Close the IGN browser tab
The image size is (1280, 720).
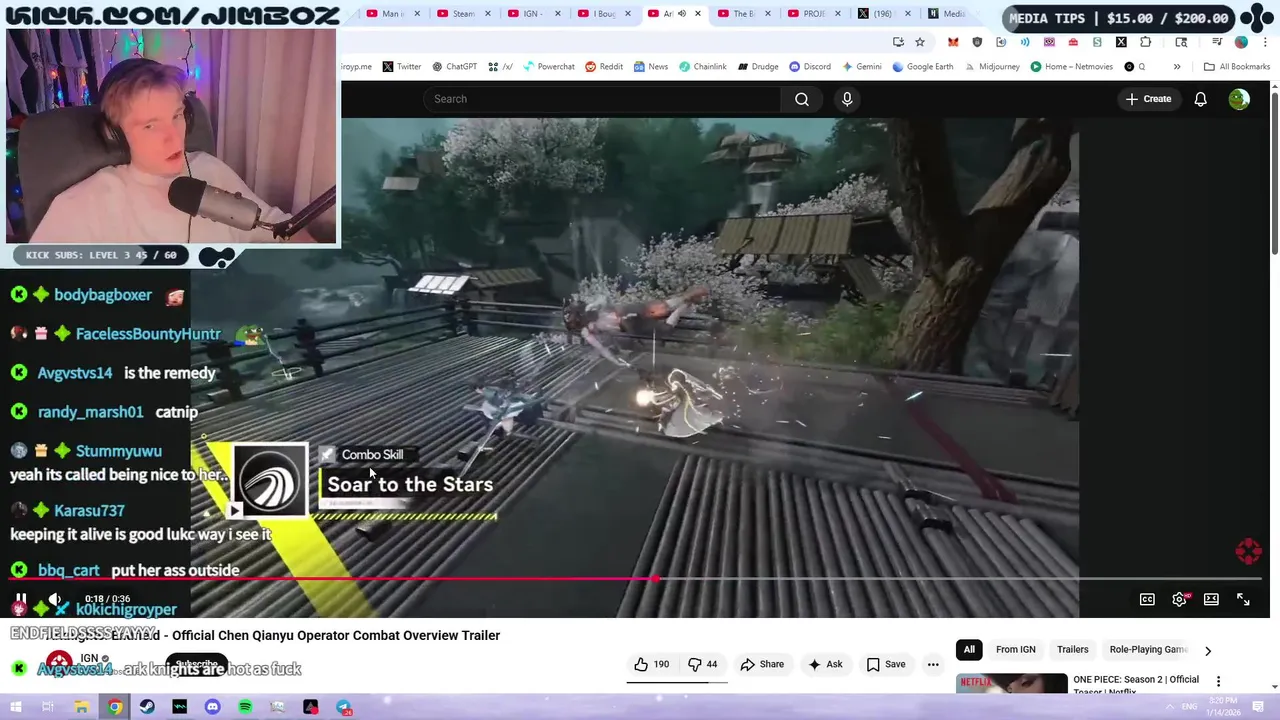coord(557,14)
